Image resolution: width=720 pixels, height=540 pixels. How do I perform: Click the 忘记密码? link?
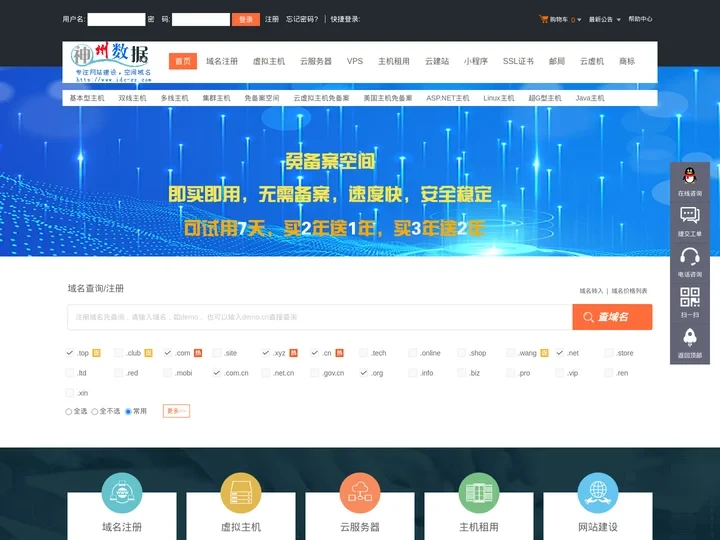pos(302,19)
